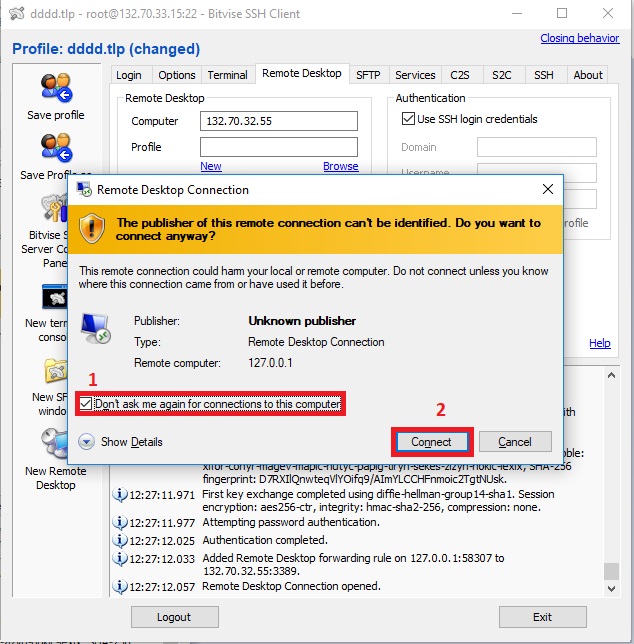Screen dimensions: 634x644
Task: Select the Remote Desktop tab
Action: (302, 74)
